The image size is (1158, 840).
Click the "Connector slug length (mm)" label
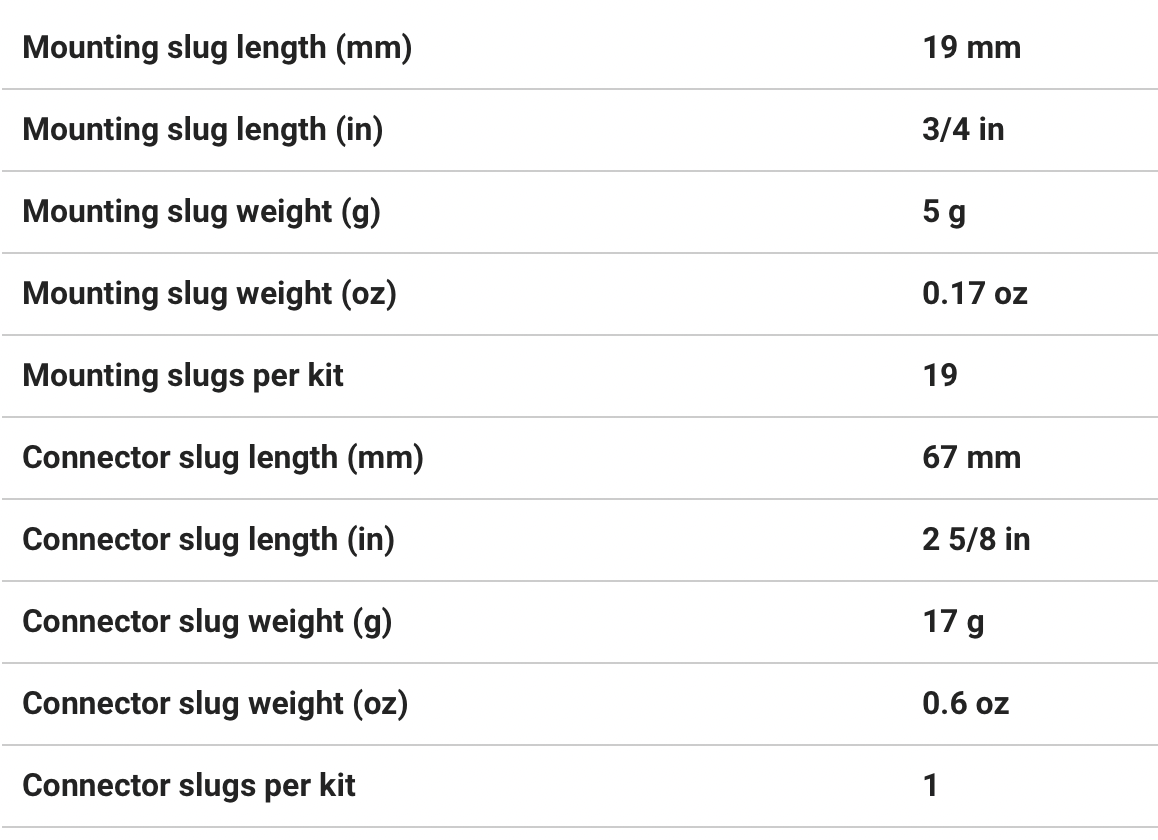(223, 458)
